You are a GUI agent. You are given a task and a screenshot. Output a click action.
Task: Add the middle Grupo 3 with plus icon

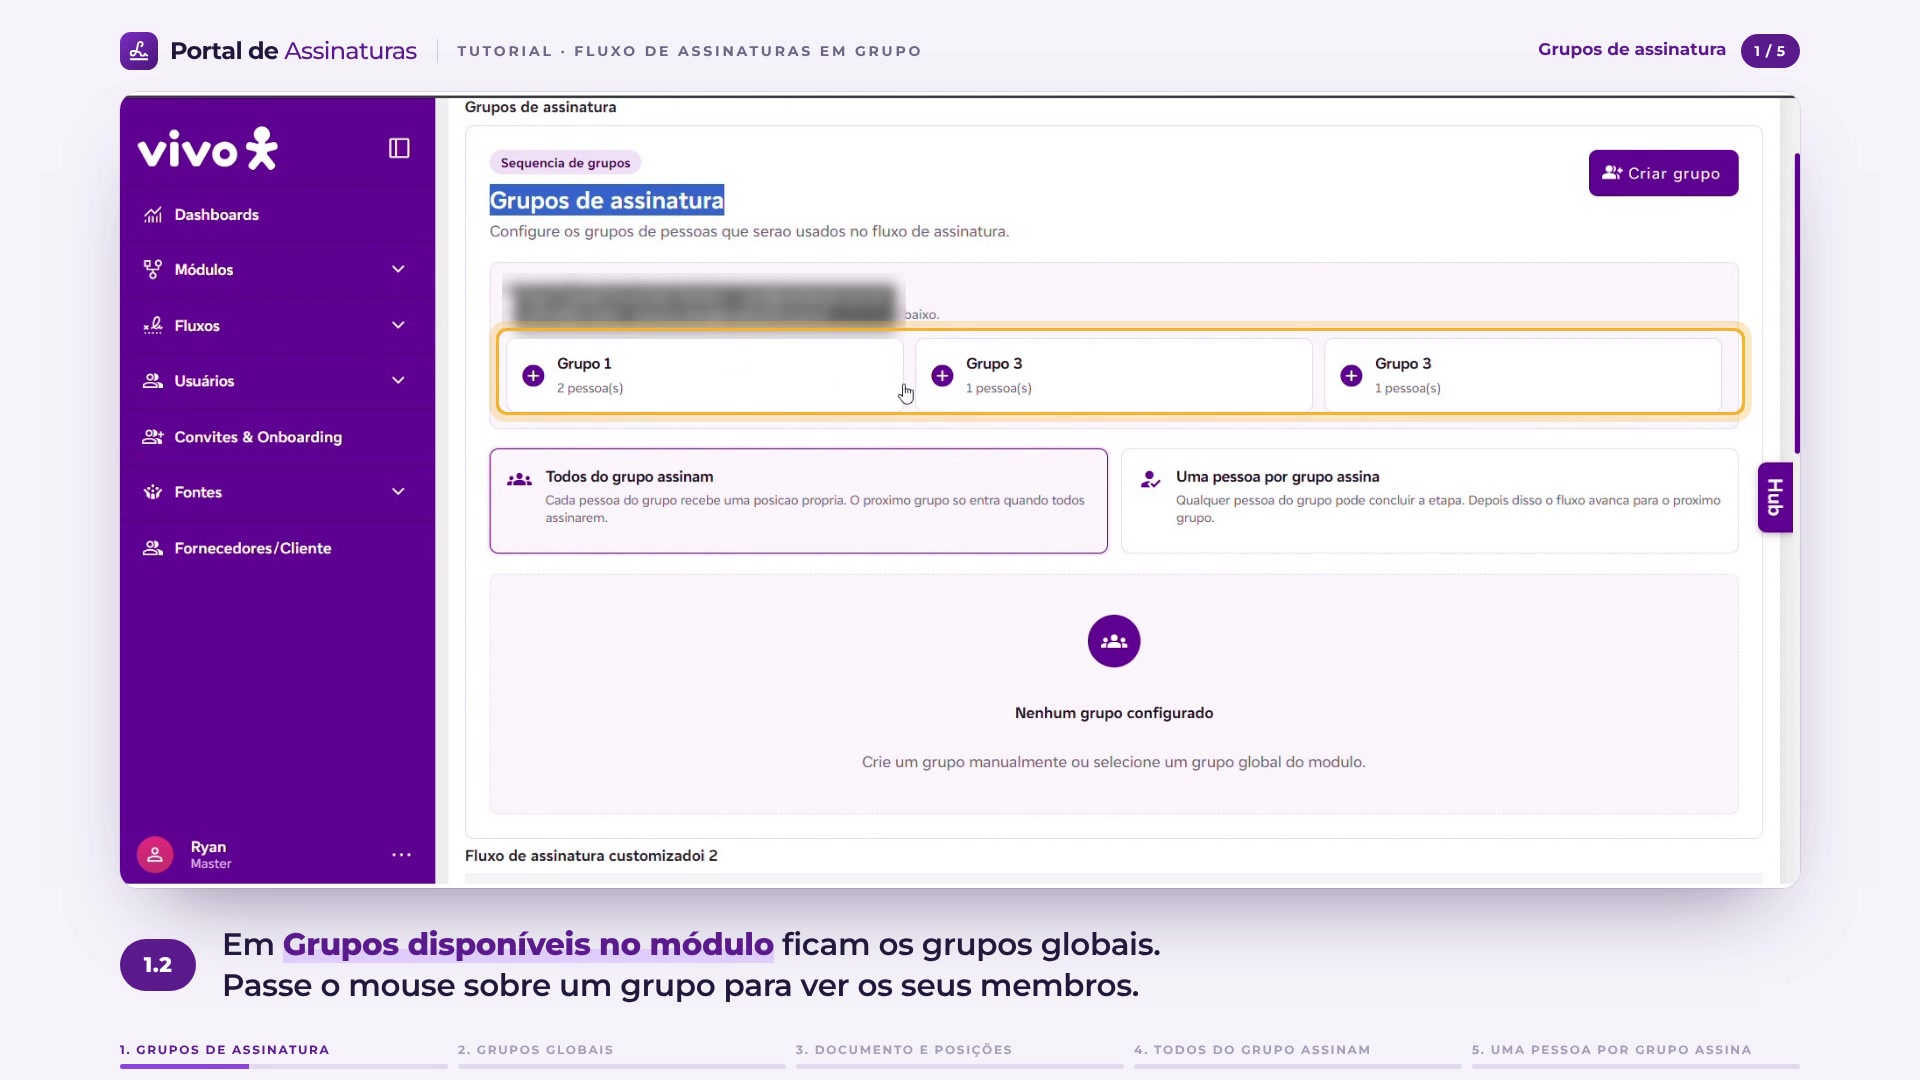pos(942,376)
